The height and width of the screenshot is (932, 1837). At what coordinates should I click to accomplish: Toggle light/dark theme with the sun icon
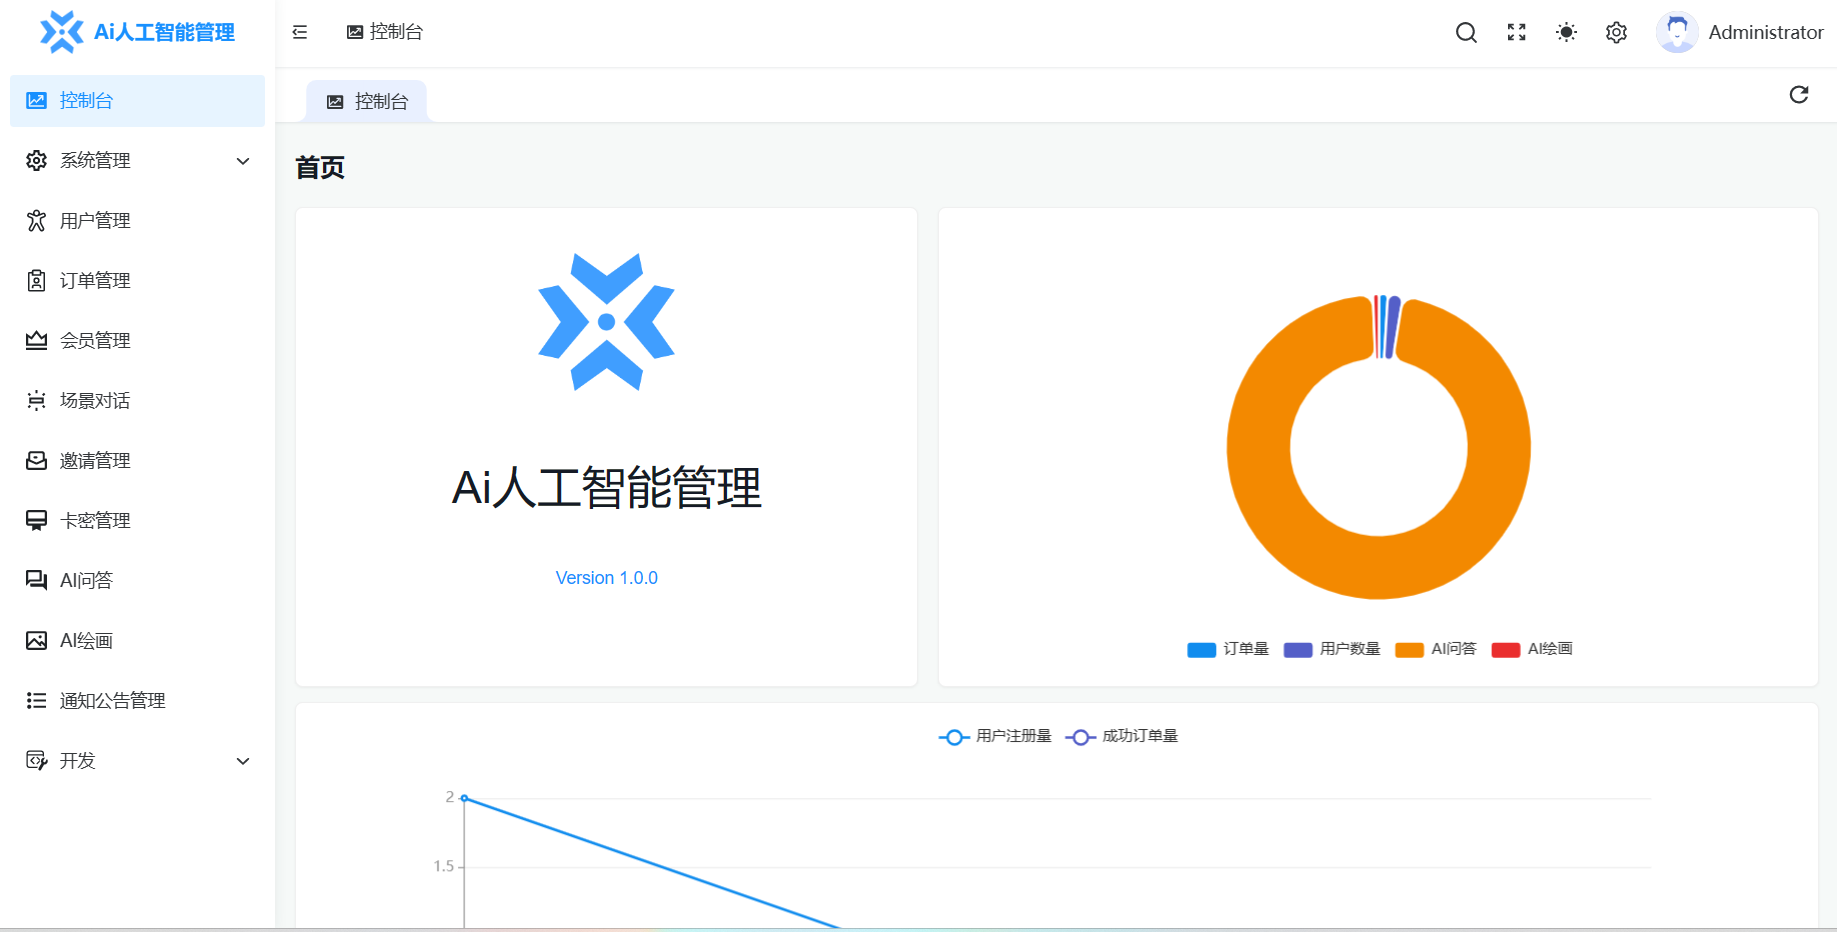1566,32
